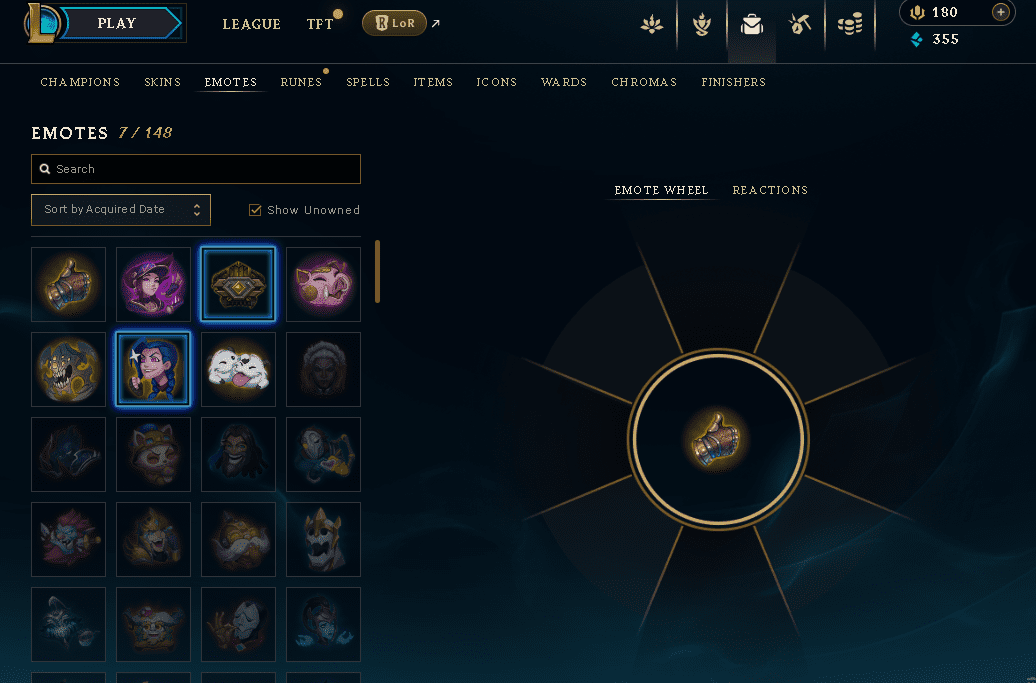Select the white poro emote thumbnail

pos(238,369)
